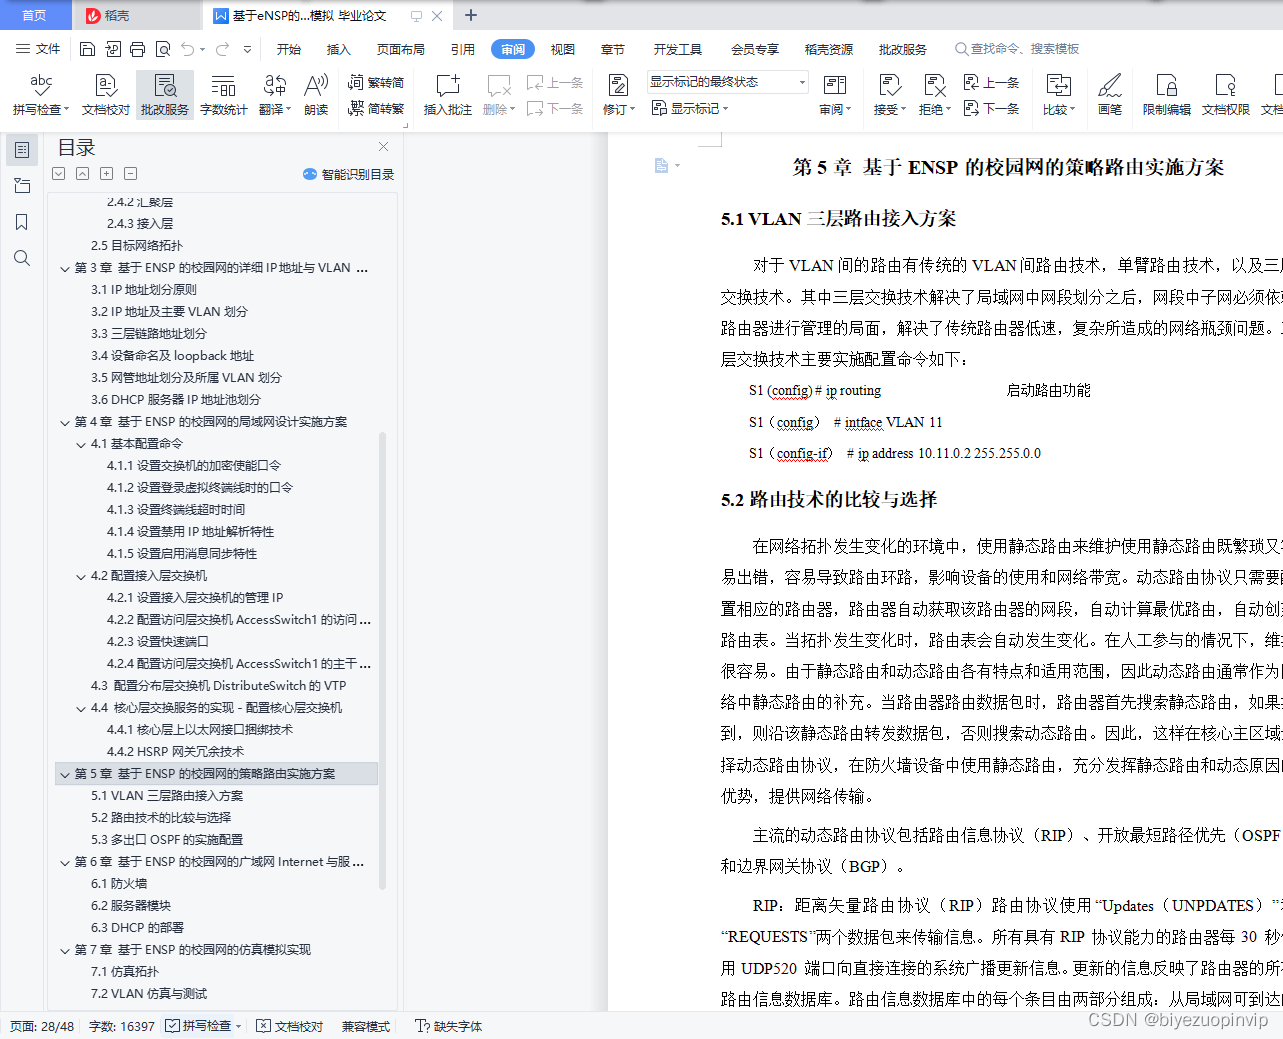Open the table of contents sidebar icon

tap(22, 150)
